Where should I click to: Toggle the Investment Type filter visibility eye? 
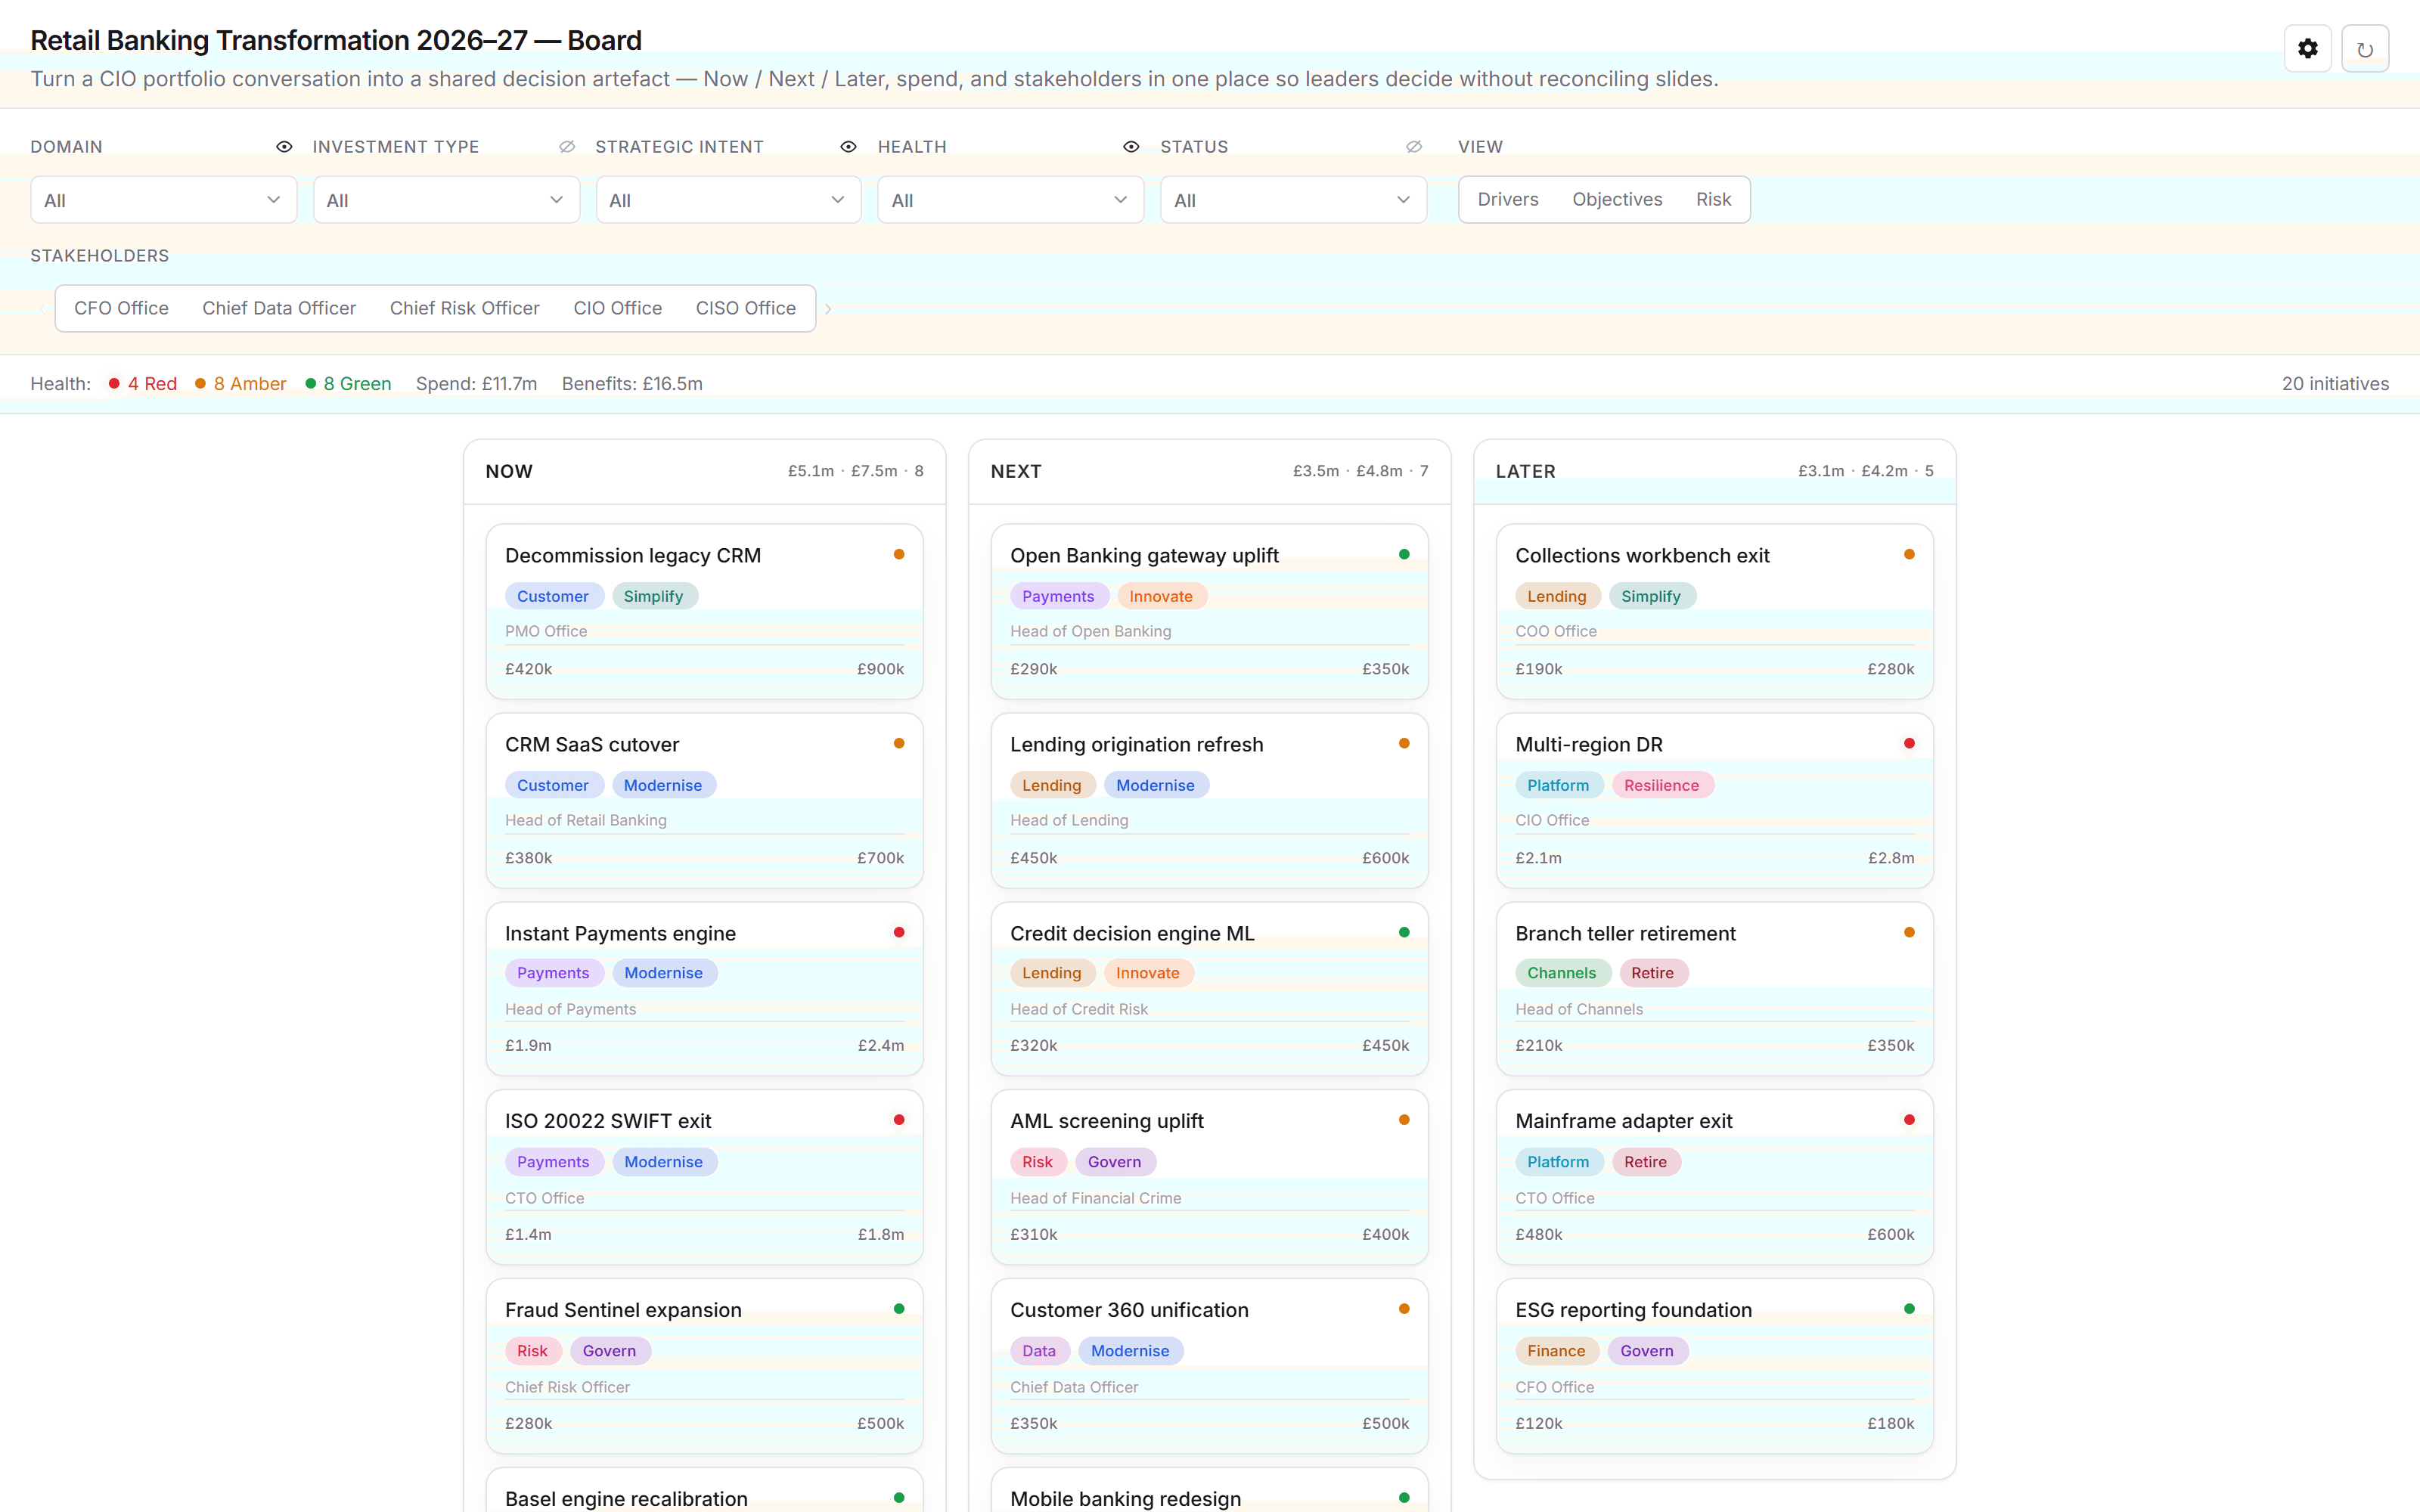567,147
